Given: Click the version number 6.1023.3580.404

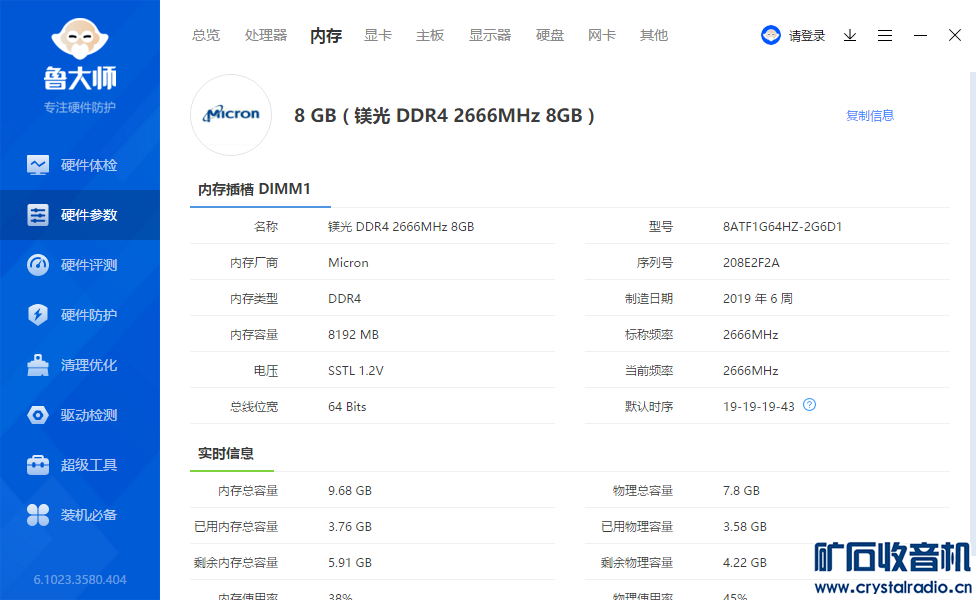Looking at the screenshot, I should point(80,580).
